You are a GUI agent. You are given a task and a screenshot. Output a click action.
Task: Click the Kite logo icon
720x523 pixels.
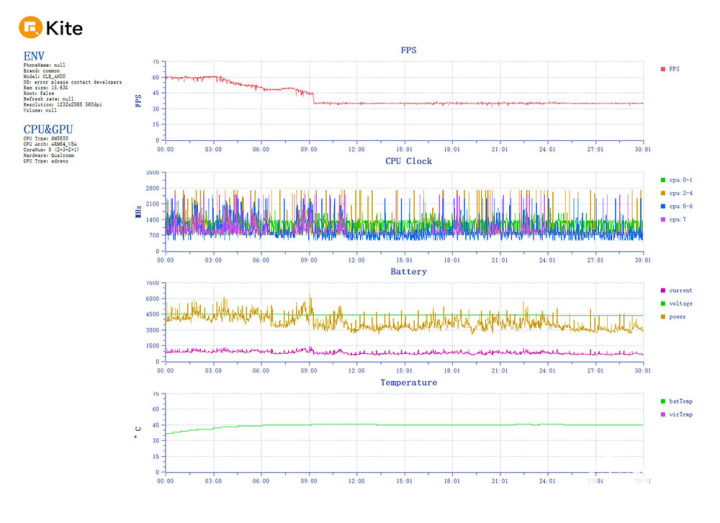[32, 26]
